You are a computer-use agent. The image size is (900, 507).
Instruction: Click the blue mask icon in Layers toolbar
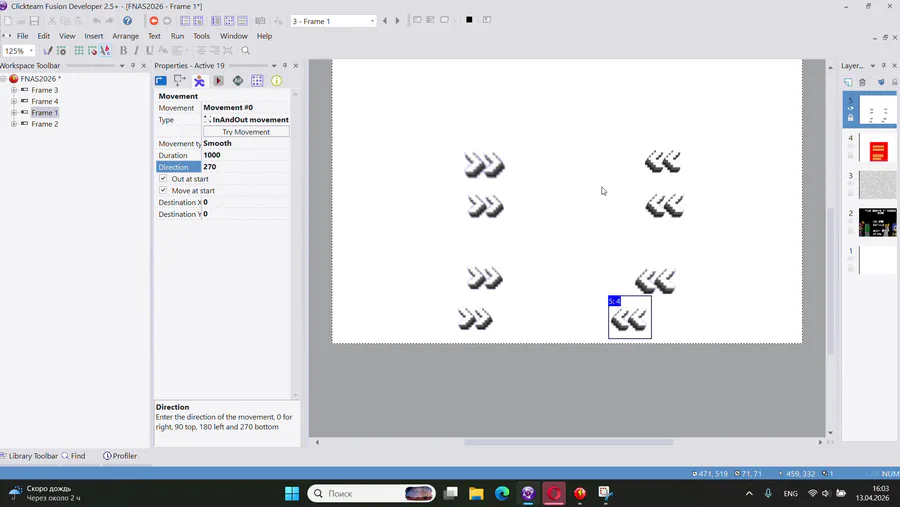point(881,82)
